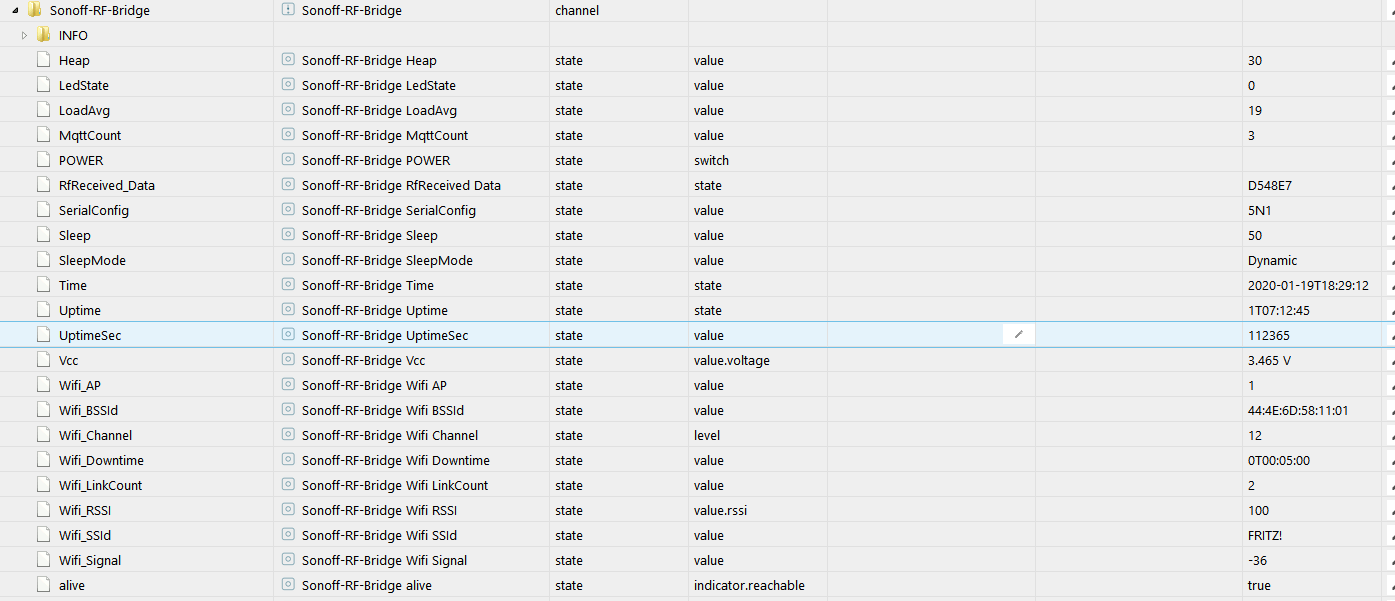The image size is (1395, 601).
Task: Click the role cell 'indicator.reachable' for alive
Action: pyautogui.click(x=749, y=585)
